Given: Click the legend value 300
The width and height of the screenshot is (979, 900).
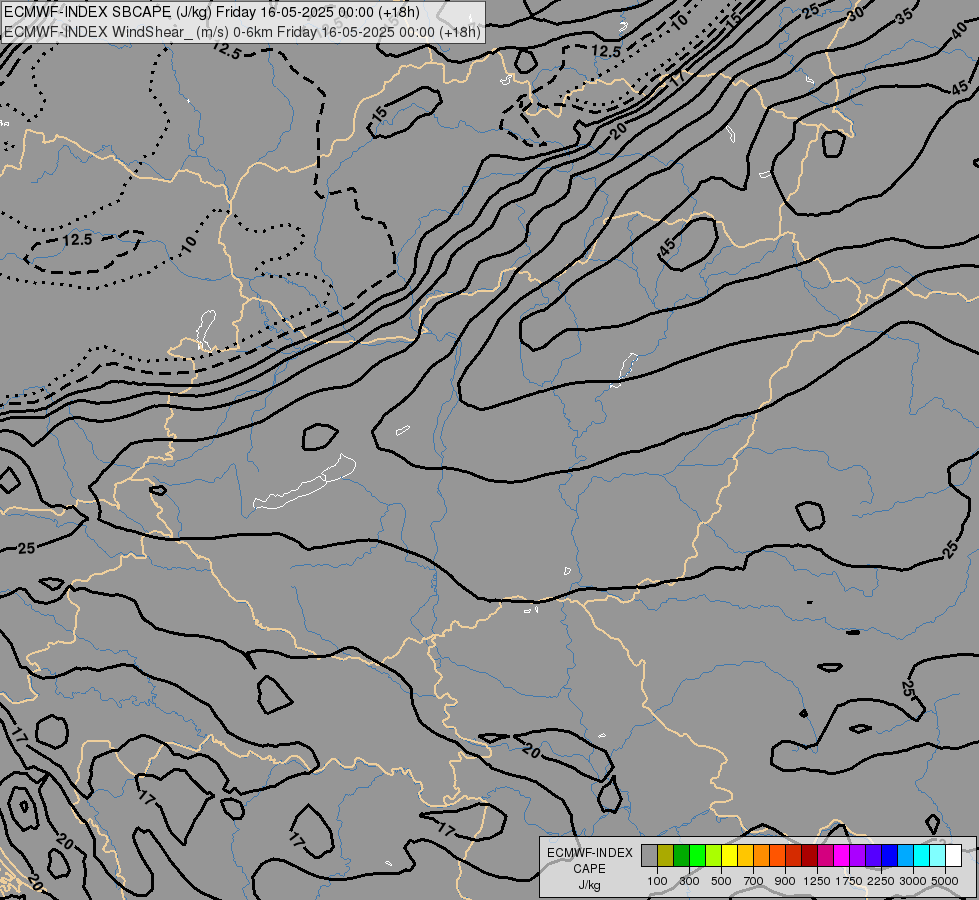Looking at the screenshot, I should click(x=689, y=881).
